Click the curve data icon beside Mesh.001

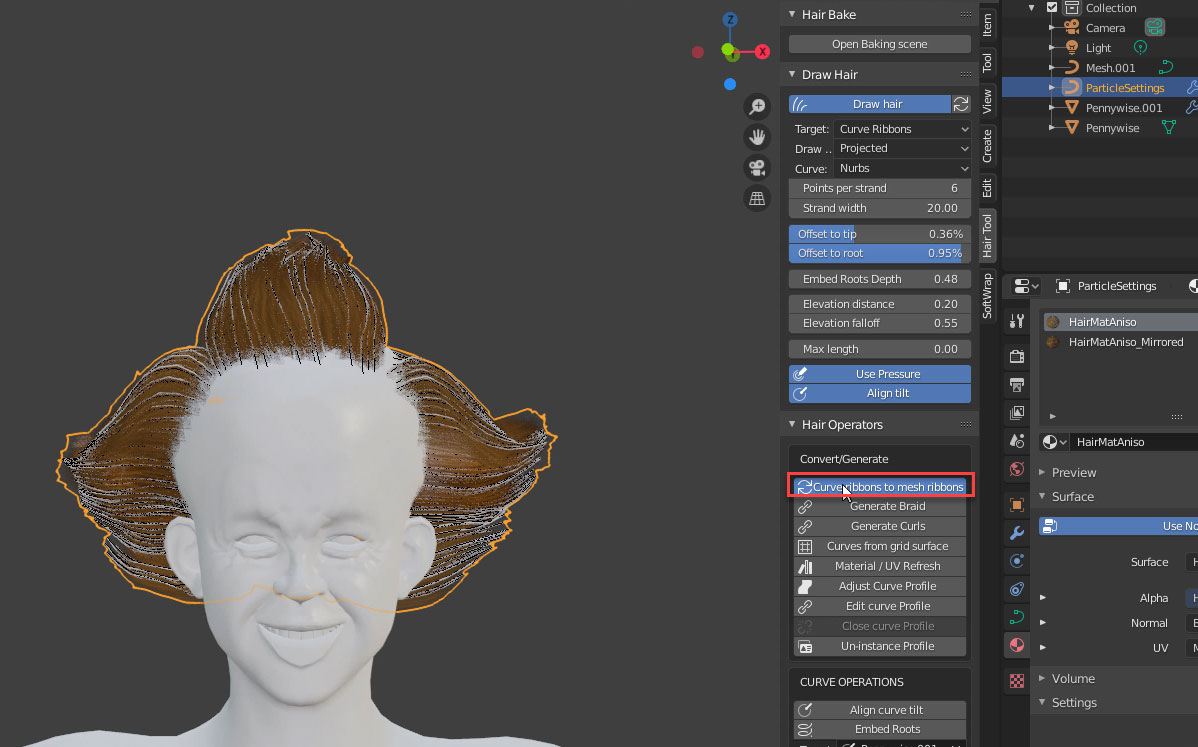[1166, 67]
